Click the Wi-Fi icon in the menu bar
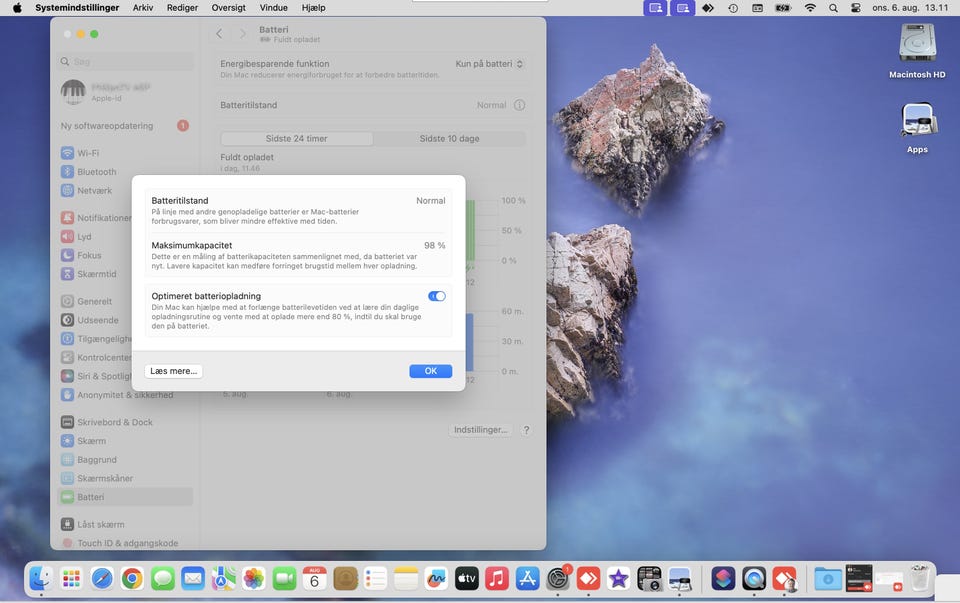Screen dimensions: 960x603 810,8
